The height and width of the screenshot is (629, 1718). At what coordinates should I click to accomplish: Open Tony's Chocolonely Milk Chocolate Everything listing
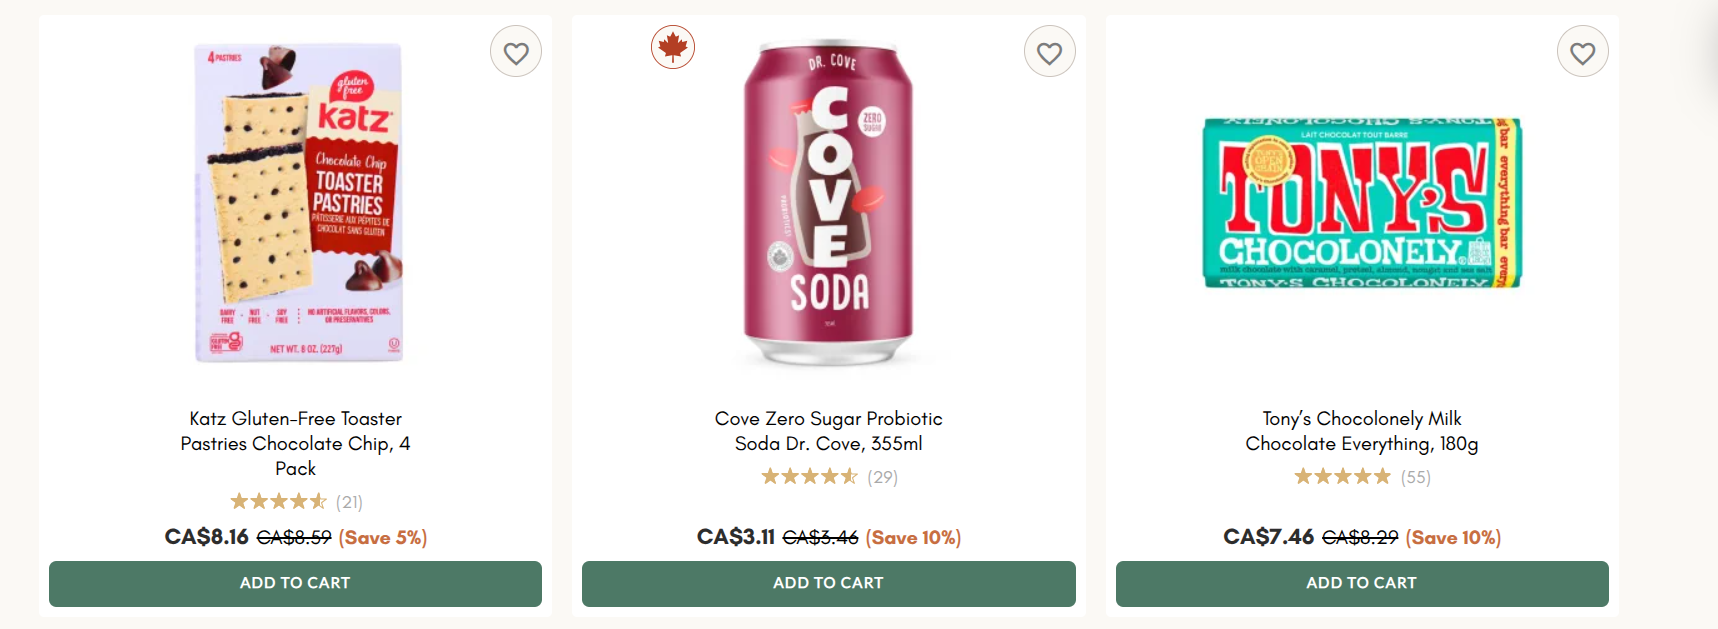point(1362,430)
